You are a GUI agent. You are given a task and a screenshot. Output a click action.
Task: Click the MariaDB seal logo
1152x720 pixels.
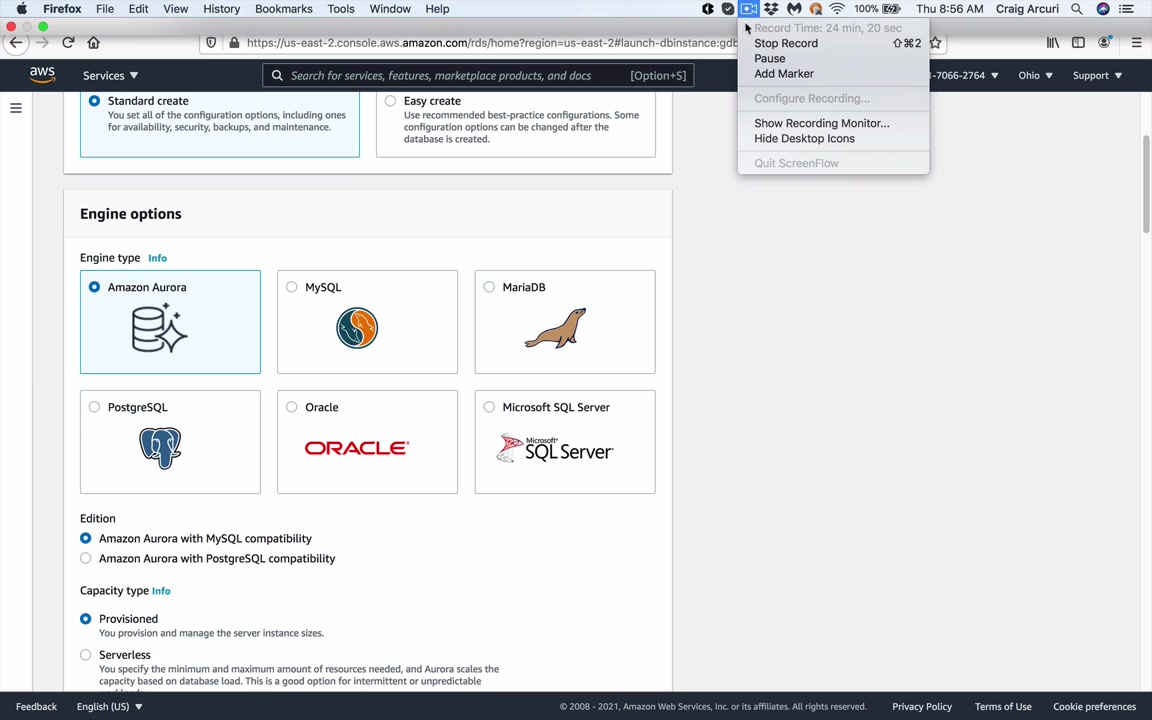(x=555, y=328)
